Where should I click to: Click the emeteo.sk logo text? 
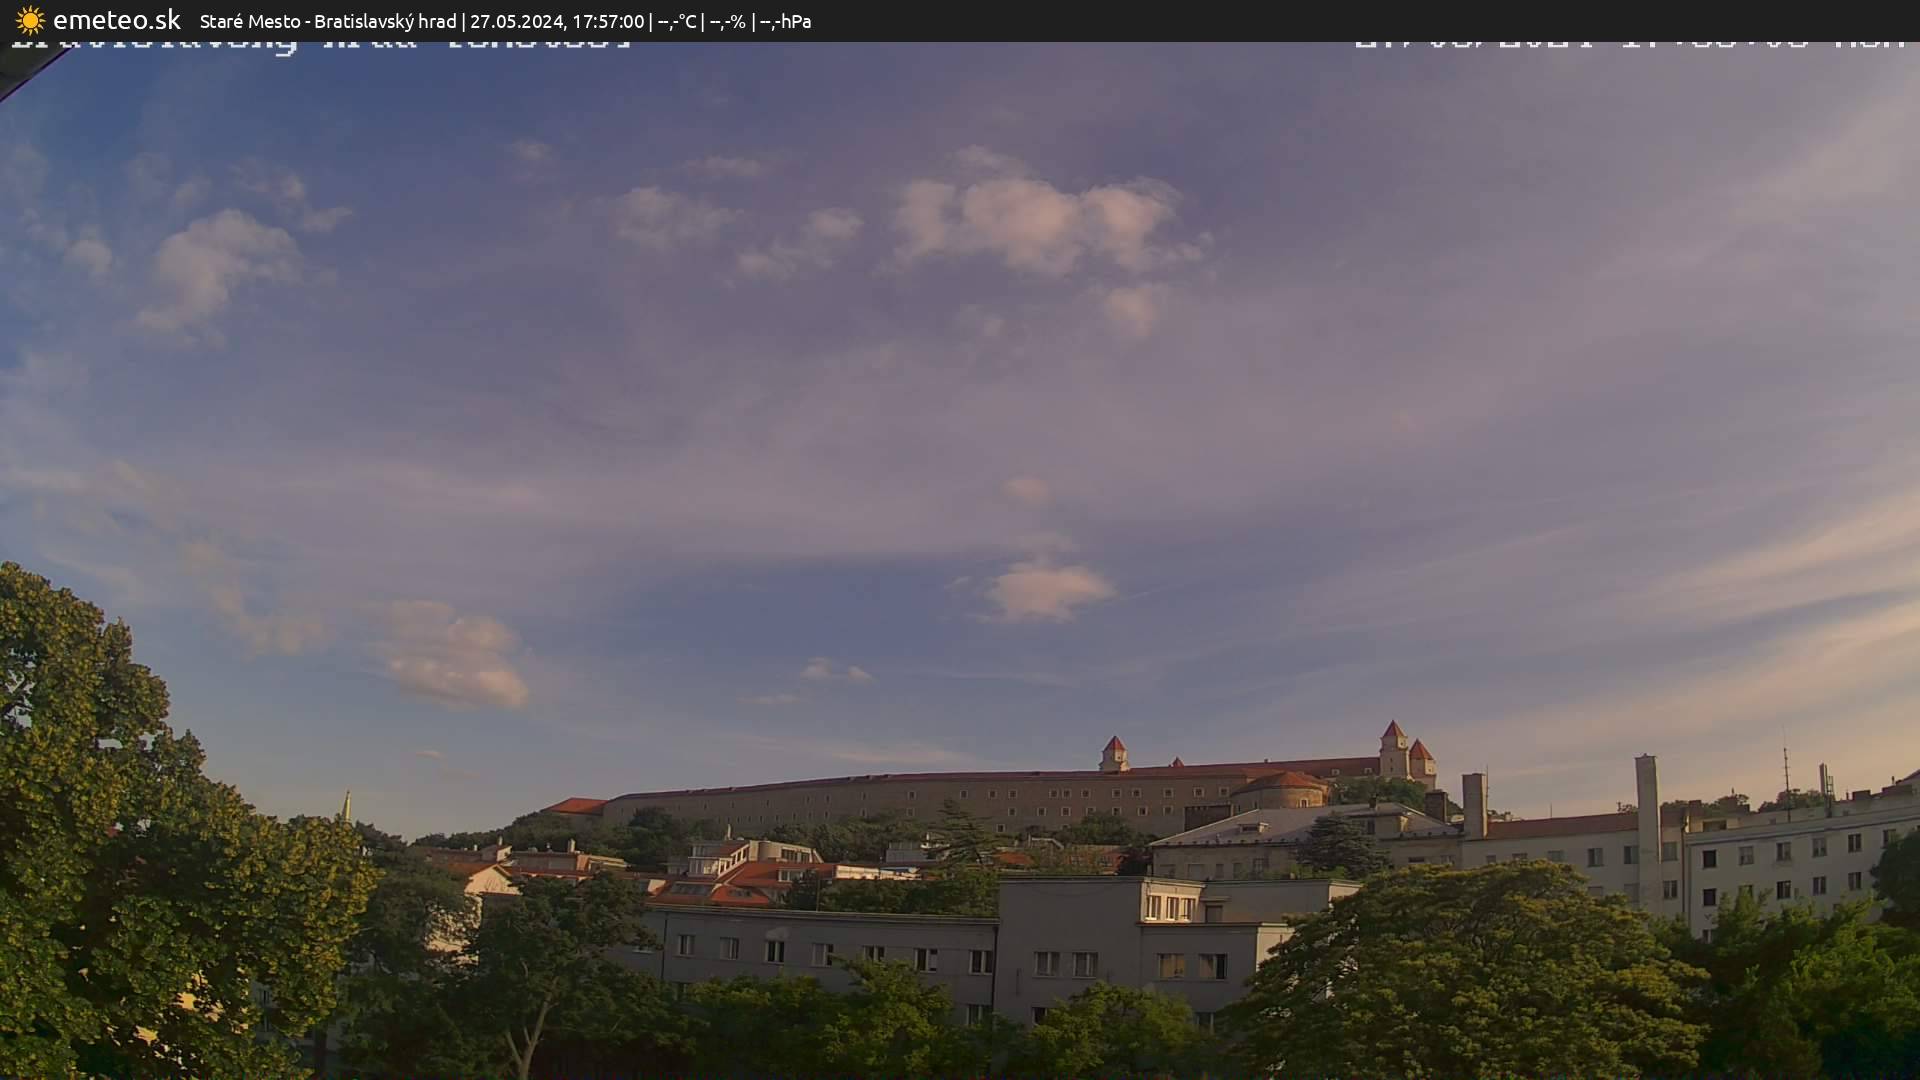115,20
